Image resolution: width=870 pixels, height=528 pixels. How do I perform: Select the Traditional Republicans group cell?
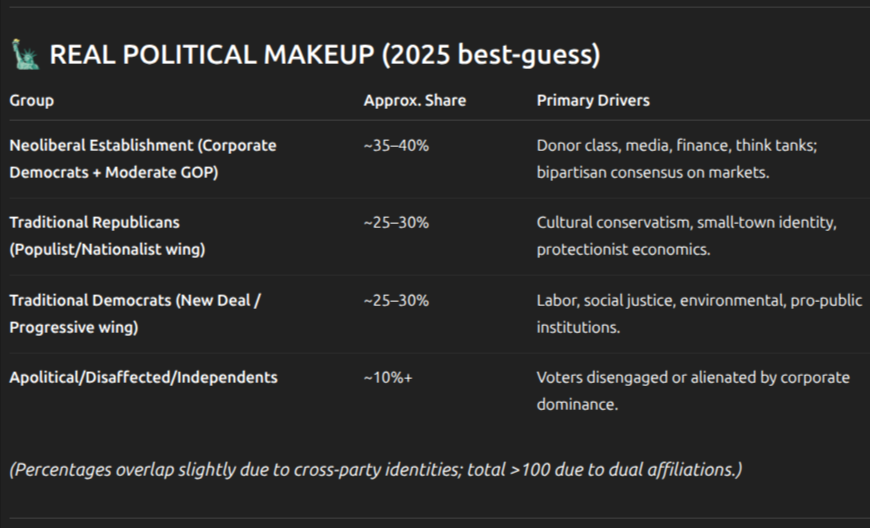(107, 235)
